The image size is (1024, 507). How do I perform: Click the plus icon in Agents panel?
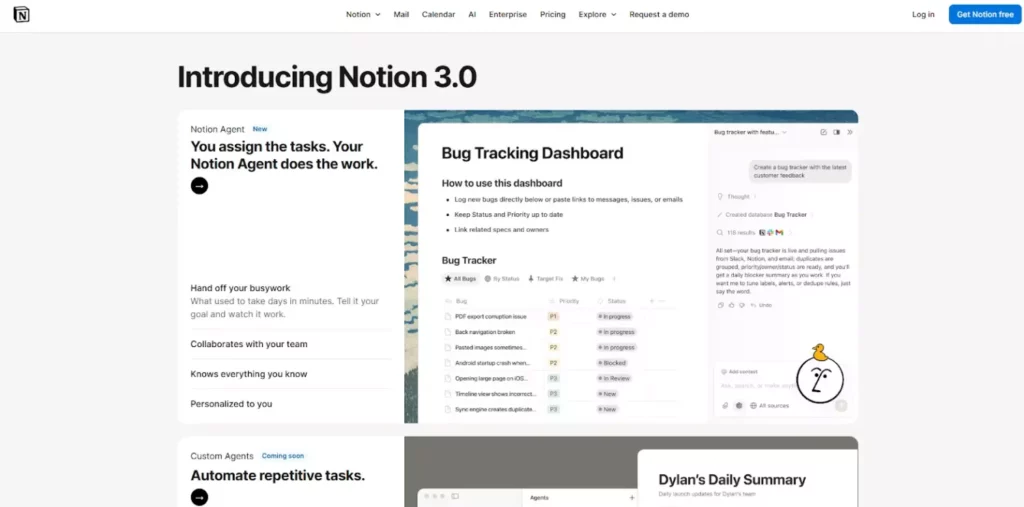632,498
